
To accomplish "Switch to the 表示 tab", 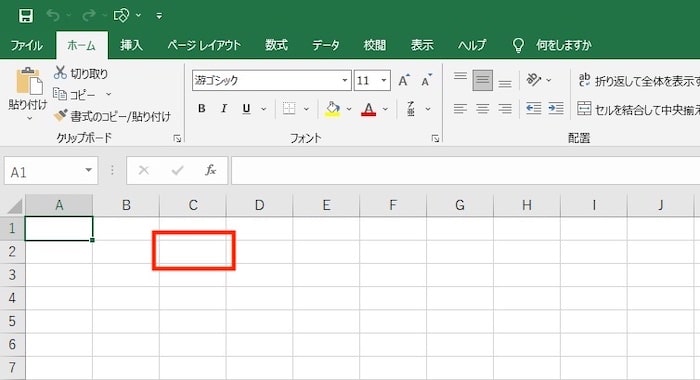I will pyautogui.click(x=422, y=45).
